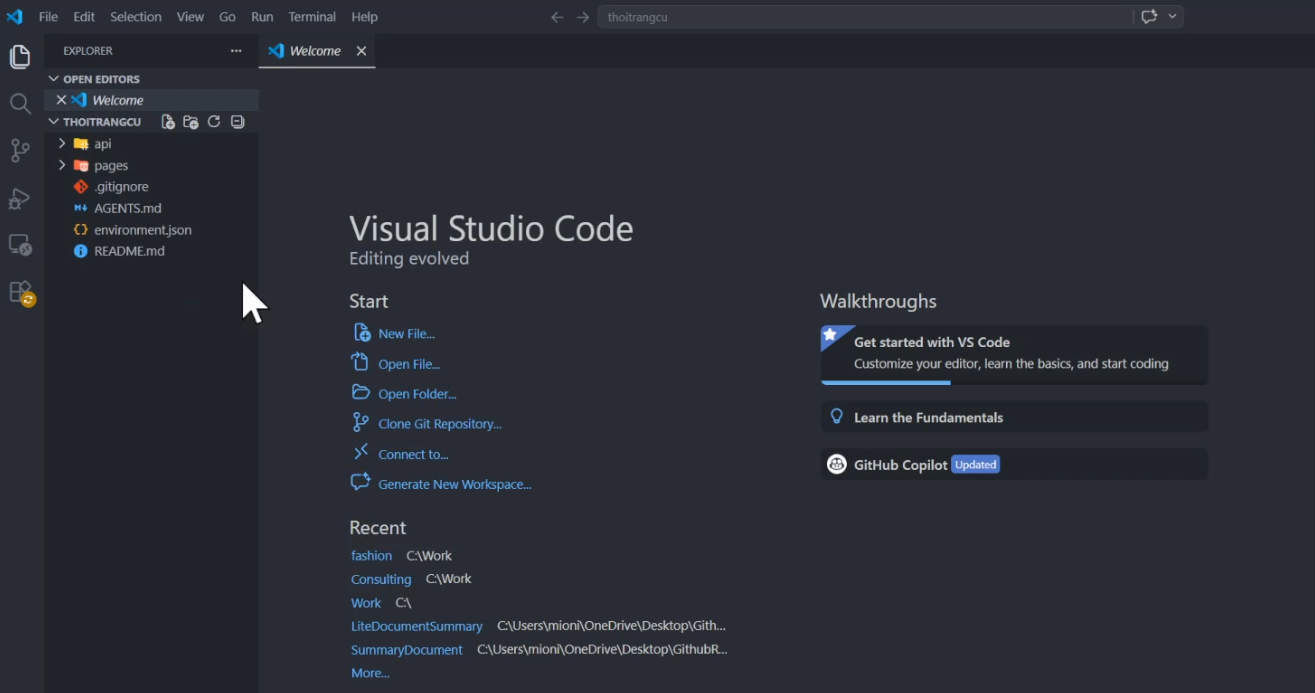Screen dimensions: 1315x693
Task: Click the Generate New Workspace... link
Action: [x=455, y=484]
